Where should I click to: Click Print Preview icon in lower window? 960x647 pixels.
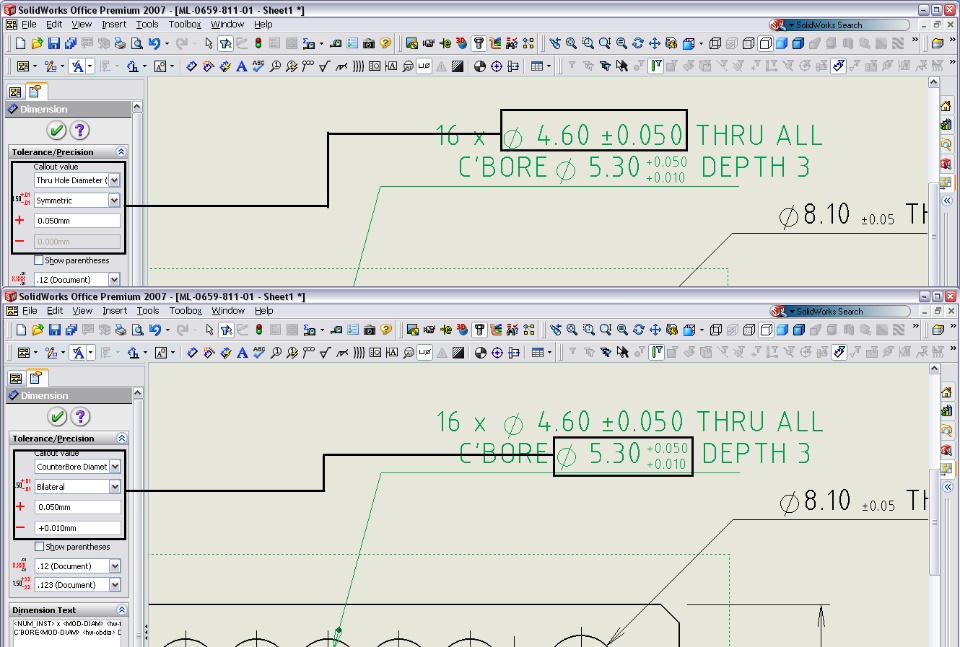point(137,330)
